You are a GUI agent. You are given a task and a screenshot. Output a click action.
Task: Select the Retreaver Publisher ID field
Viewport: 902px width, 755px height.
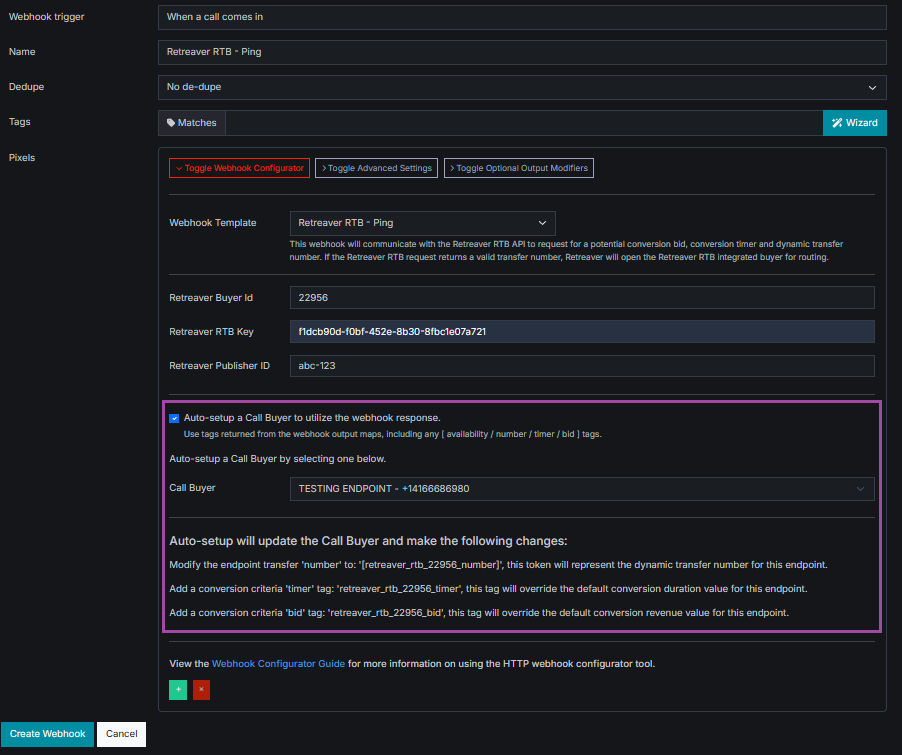tap(581, 366)
